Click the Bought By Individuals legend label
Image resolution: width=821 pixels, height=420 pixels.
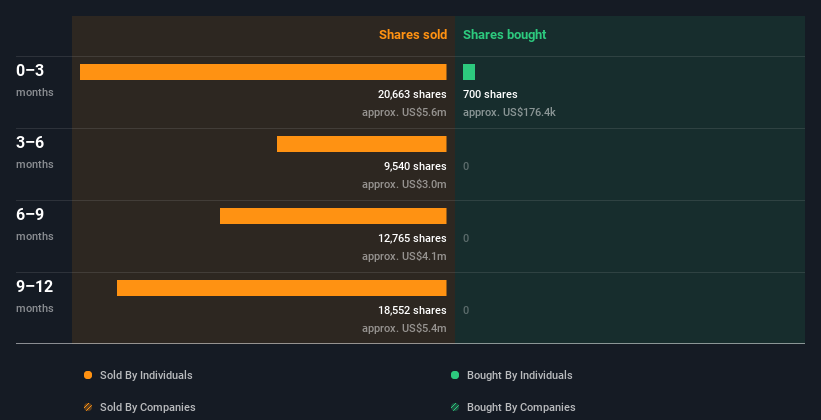519,375
